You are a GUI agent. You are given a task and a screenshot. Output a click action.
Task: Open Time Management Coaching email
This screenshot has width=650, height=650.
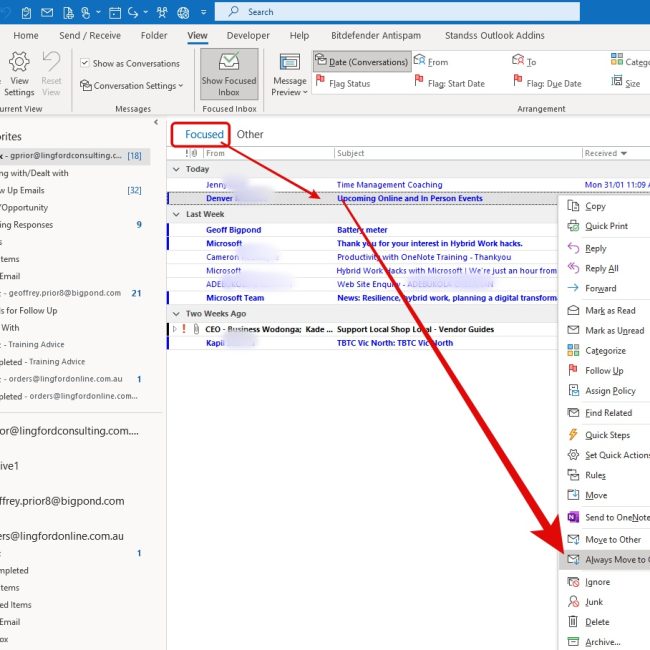click(x=389, y=185)
